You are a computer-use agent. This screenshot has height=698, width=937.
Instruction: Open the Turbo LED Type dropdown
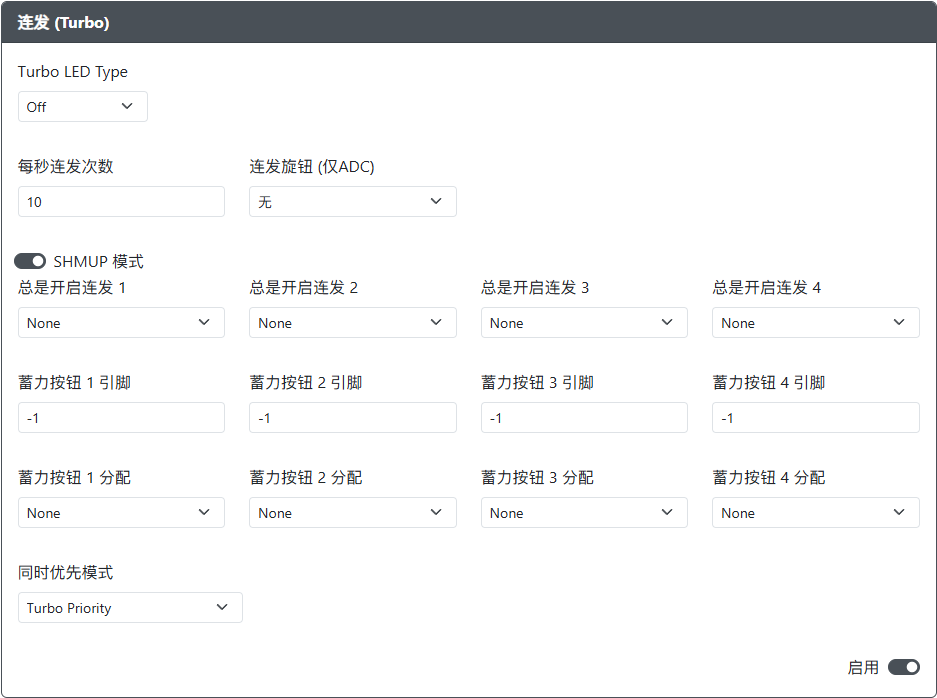pos(82,107)
